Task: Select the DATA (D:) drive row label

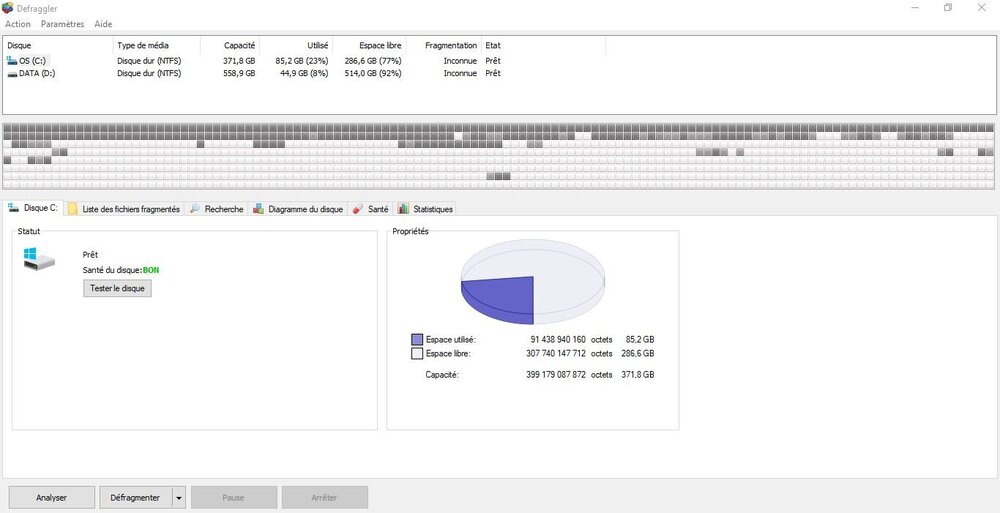Action: pyautogui.click(x=37, y=73)
